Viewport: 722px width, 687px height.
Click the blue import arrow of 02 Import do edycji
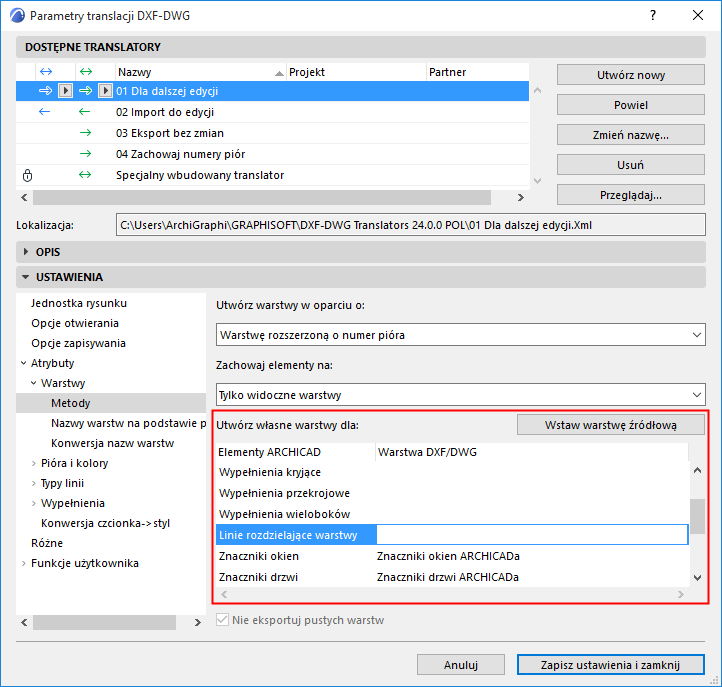coord(44,111)
